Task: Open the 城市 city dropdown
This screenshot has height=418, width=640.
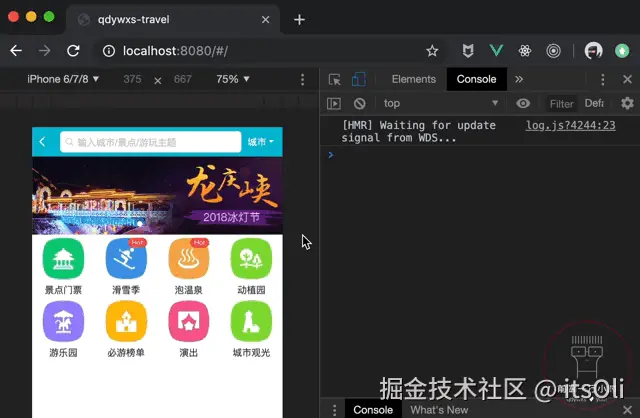Action: [260, 142]
